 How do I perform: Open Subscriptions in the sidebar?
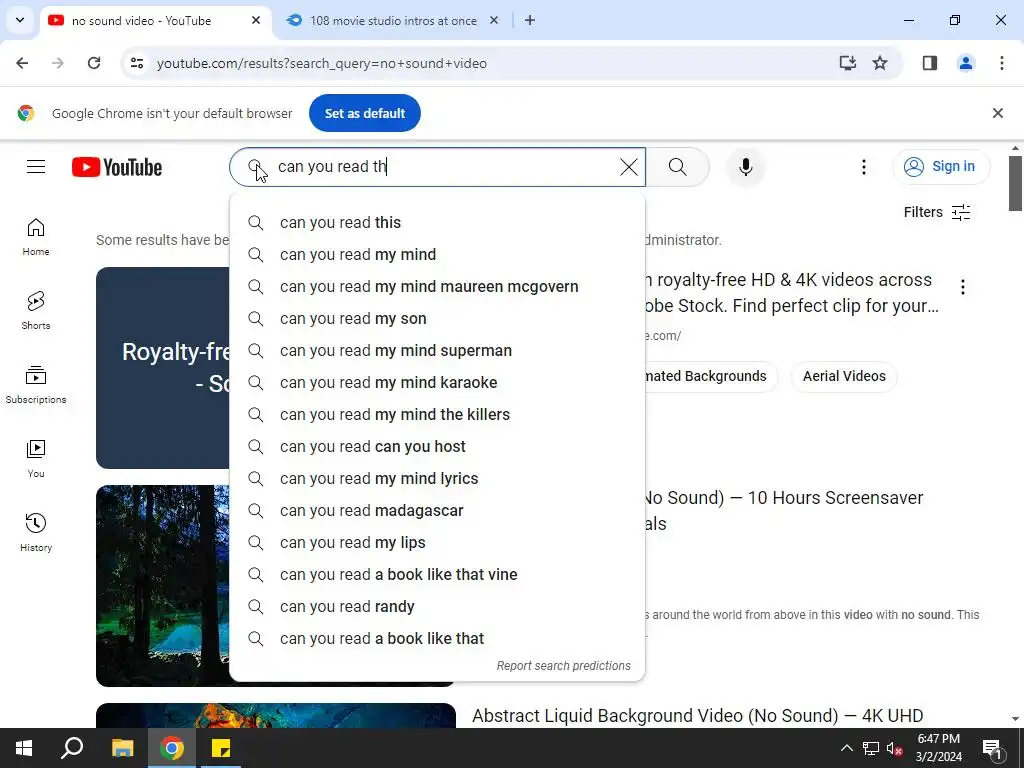point(36,385)
